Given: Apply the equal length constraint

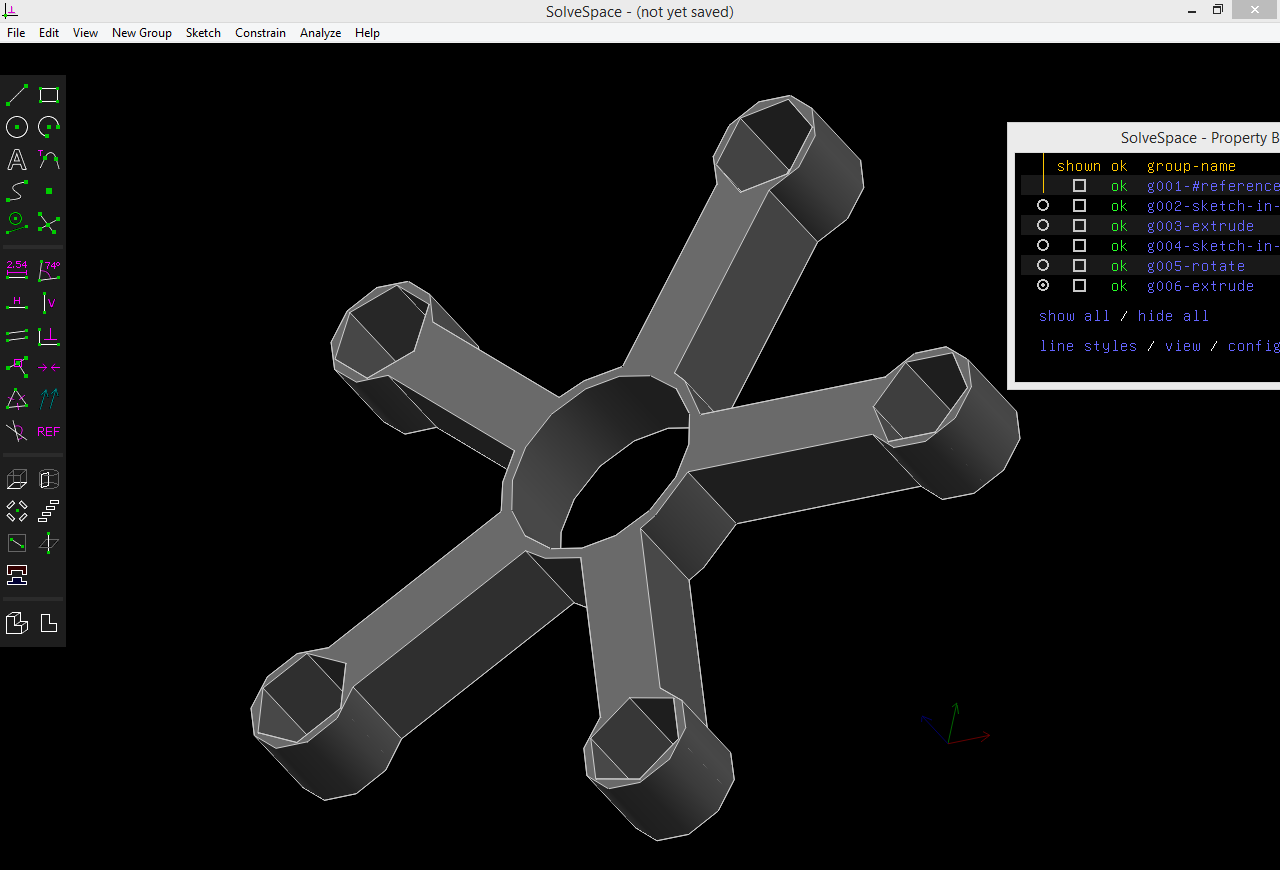Looking at the screenshot, I should click(17, 399).
